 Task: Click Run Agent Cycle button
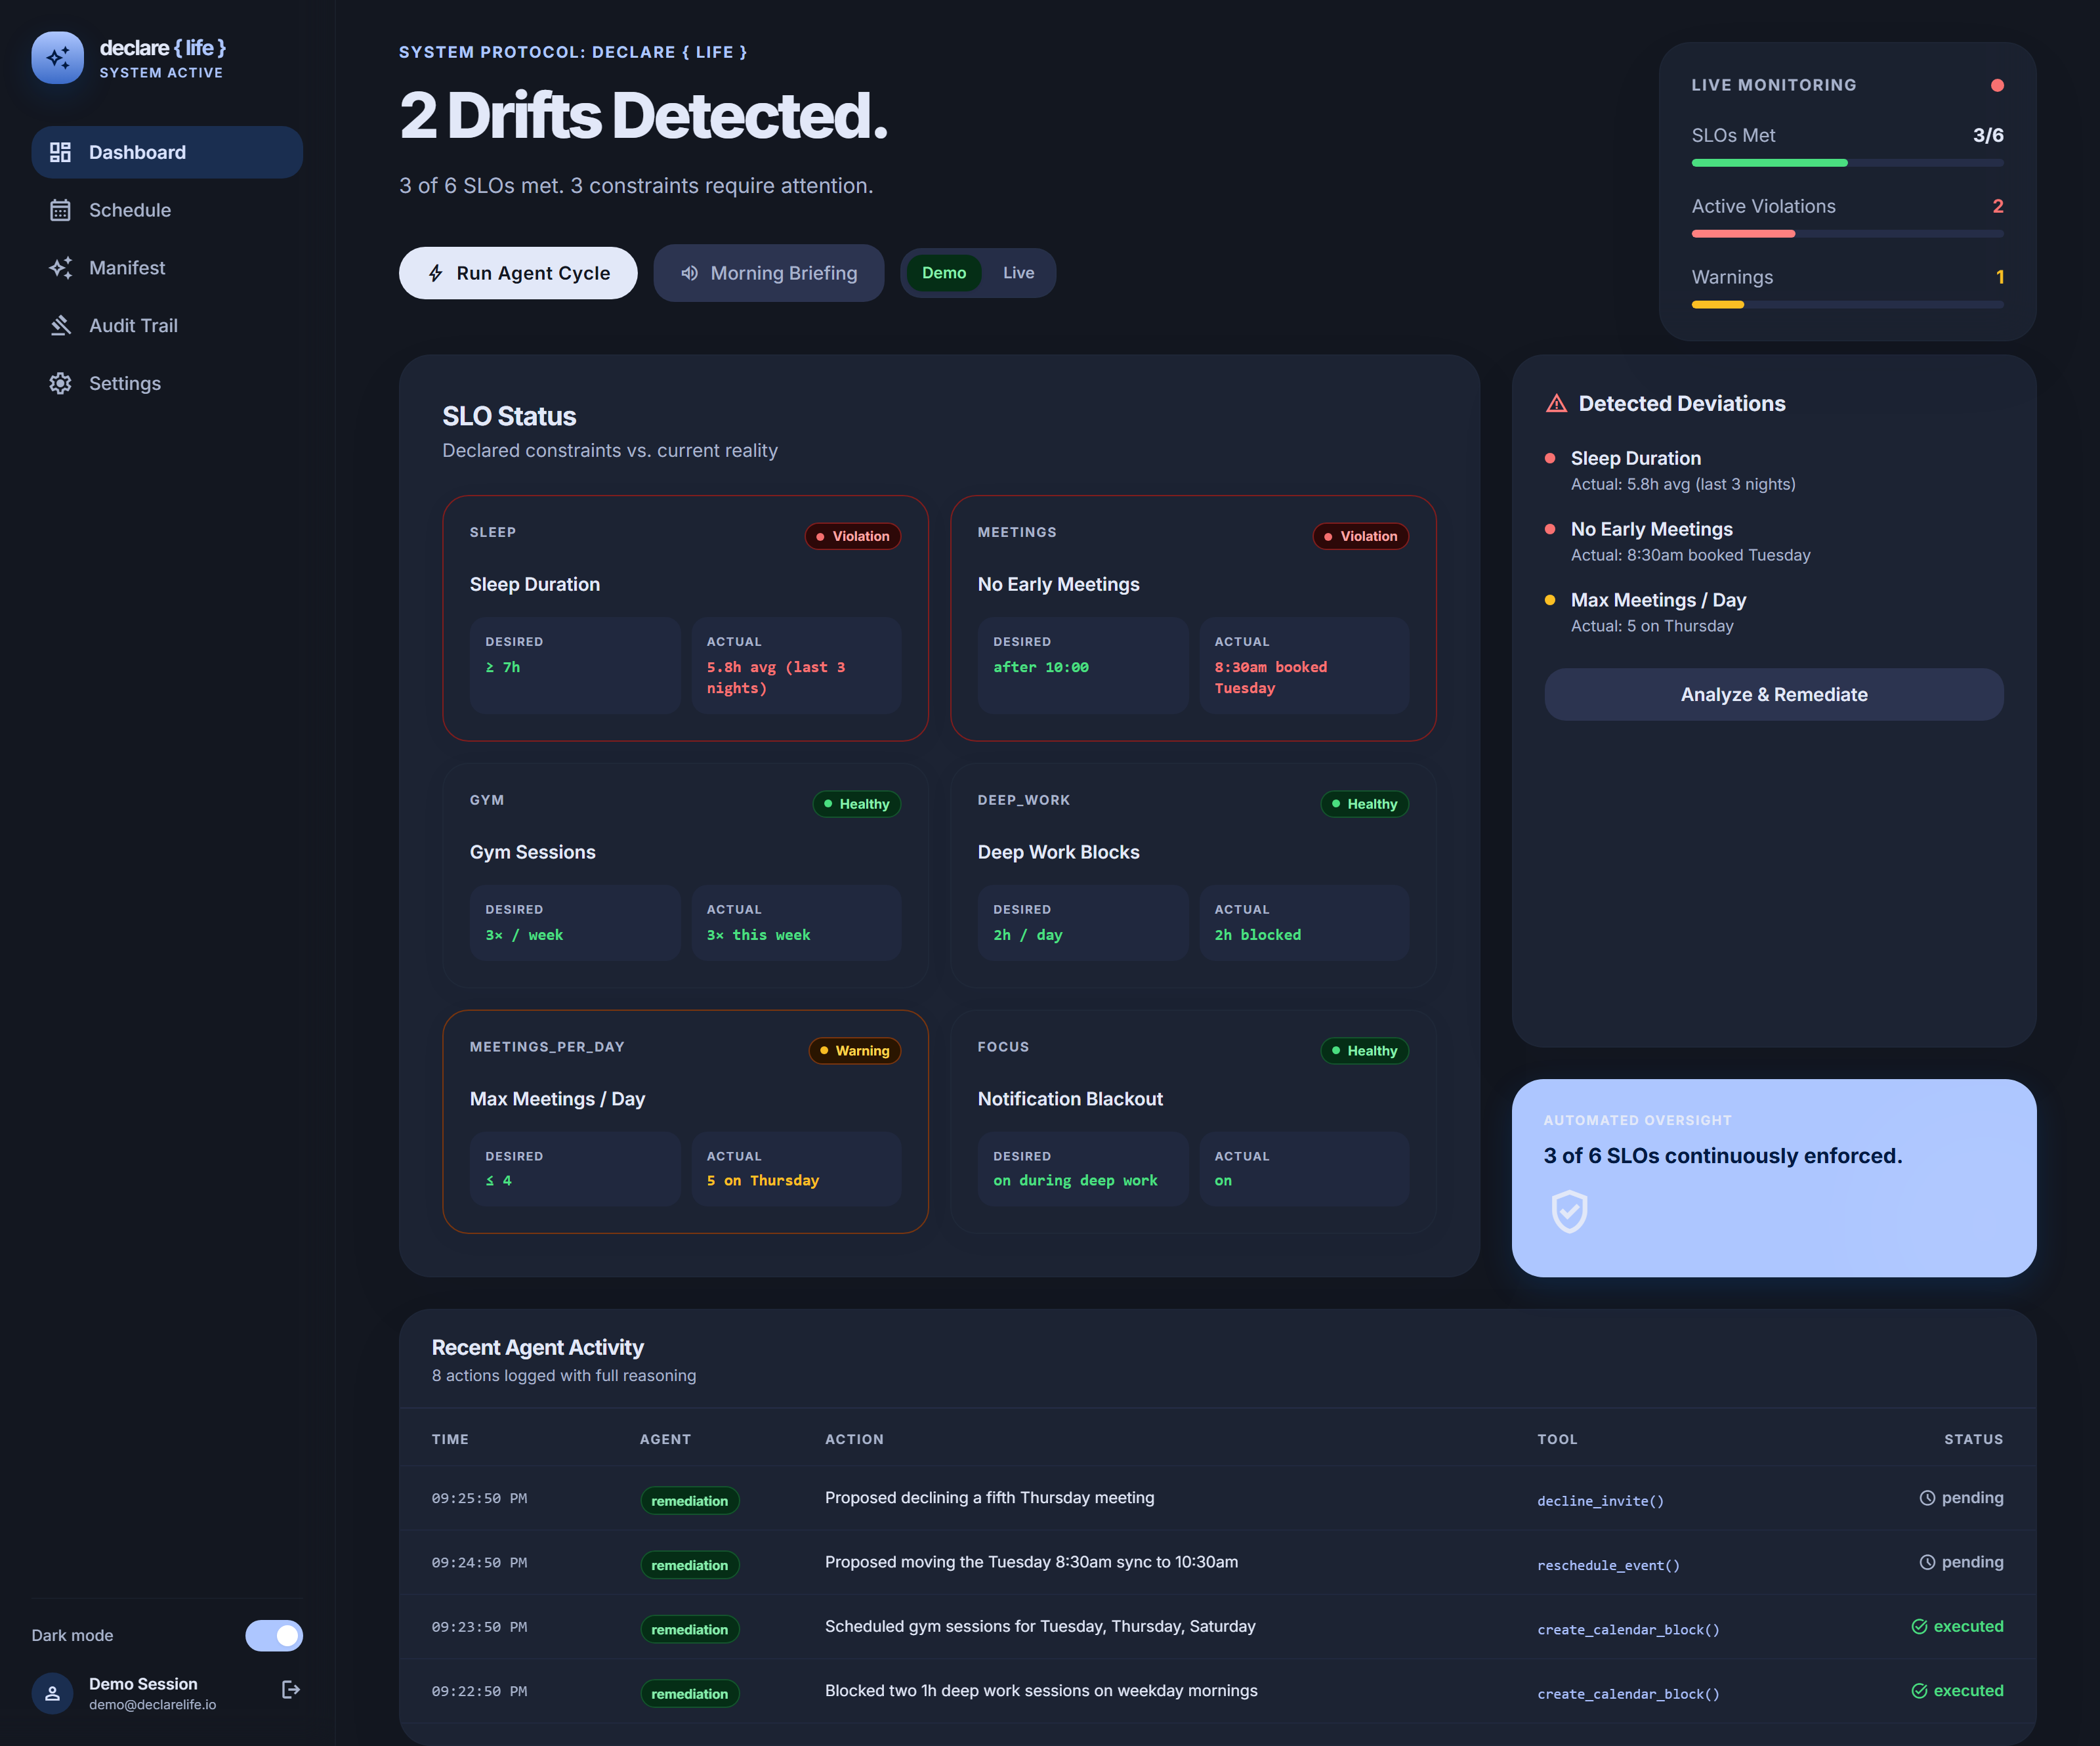click(x=518, y=273)
